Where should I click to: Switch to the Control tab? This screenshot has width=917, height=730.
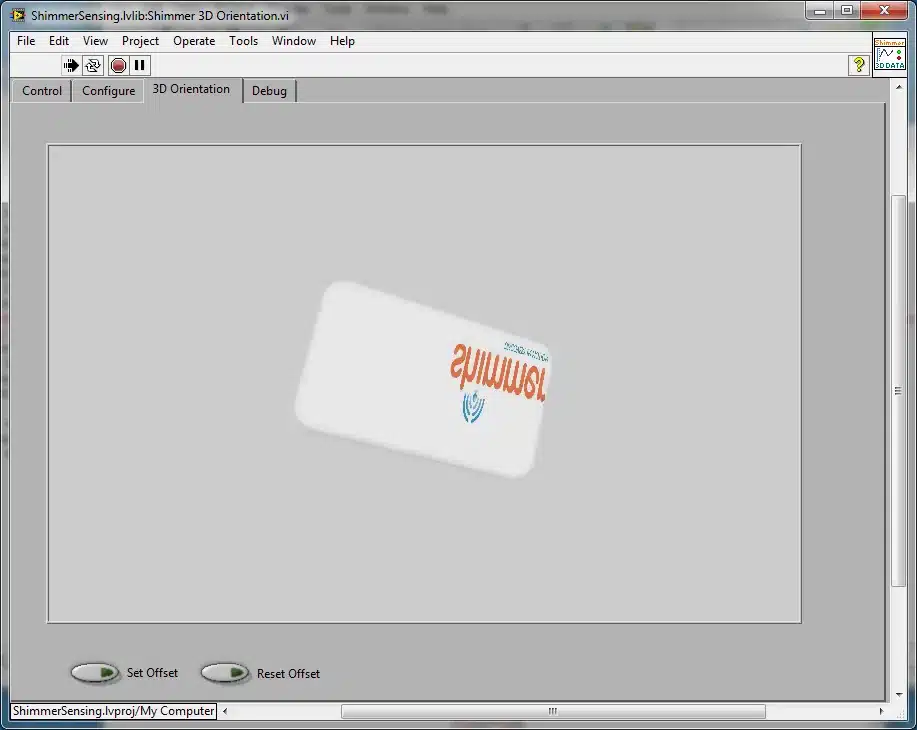click(x=42, y=91)
